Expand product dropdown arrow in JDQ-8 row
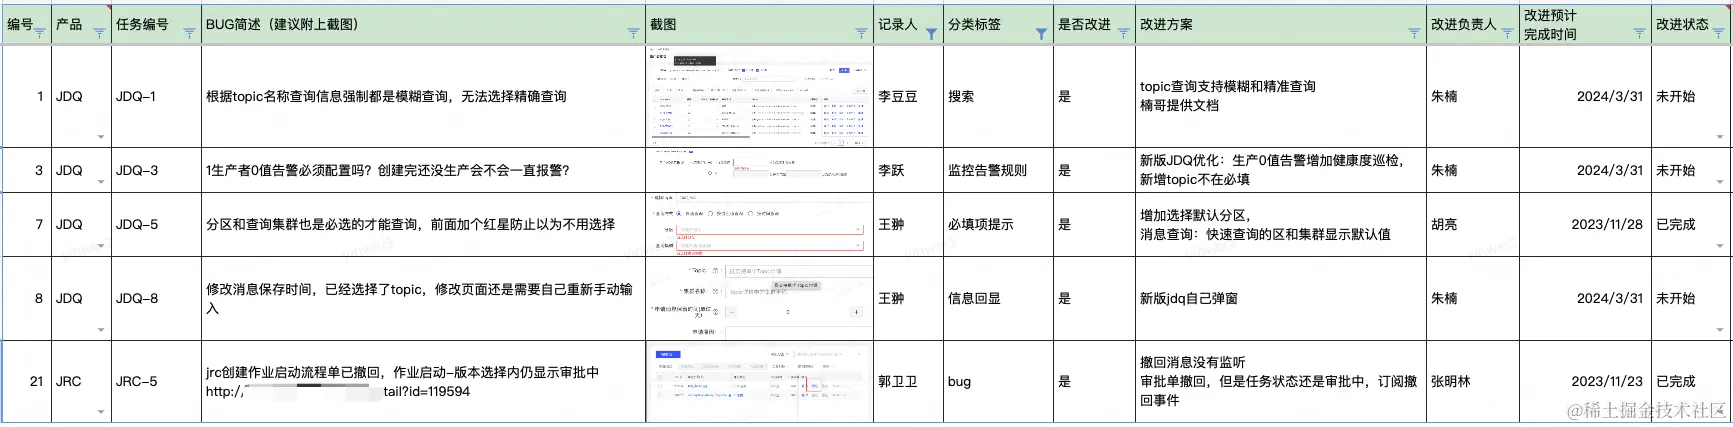 [x=101, y=330]
